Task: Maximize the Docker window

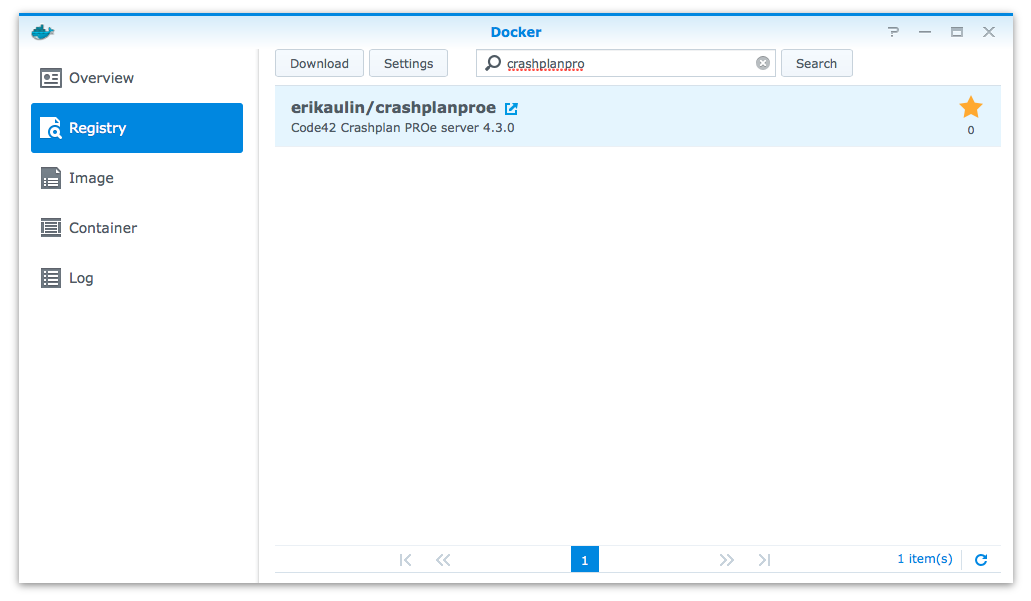Action: click(957, 32)
